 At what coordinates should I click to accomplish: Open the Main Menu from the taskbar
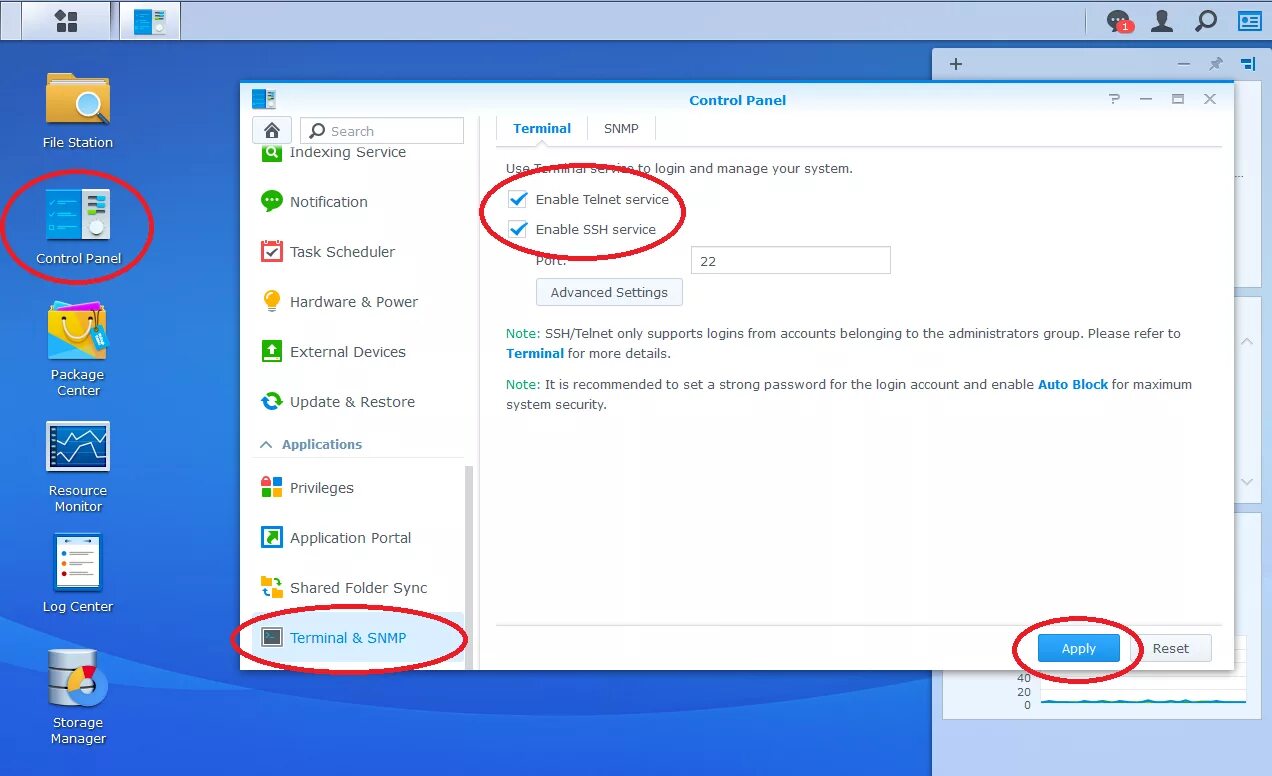click(65, 20)
